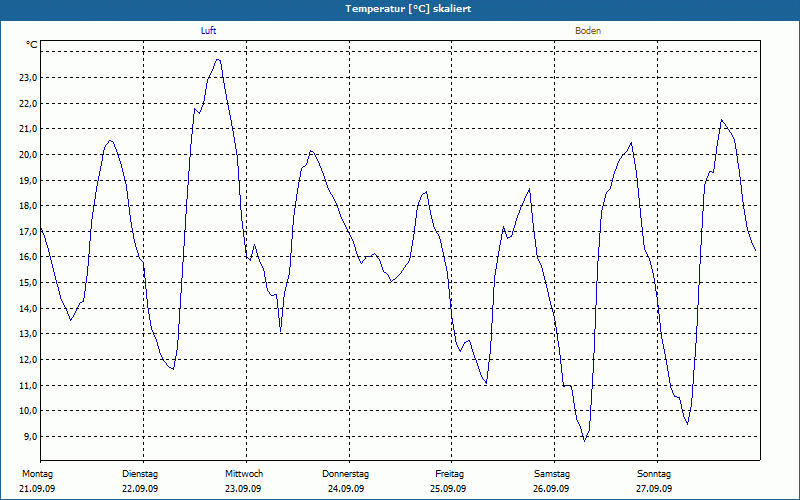Select the 12,0 y-axis value
The width and height of the screenshot is (800, 500).
28,359
